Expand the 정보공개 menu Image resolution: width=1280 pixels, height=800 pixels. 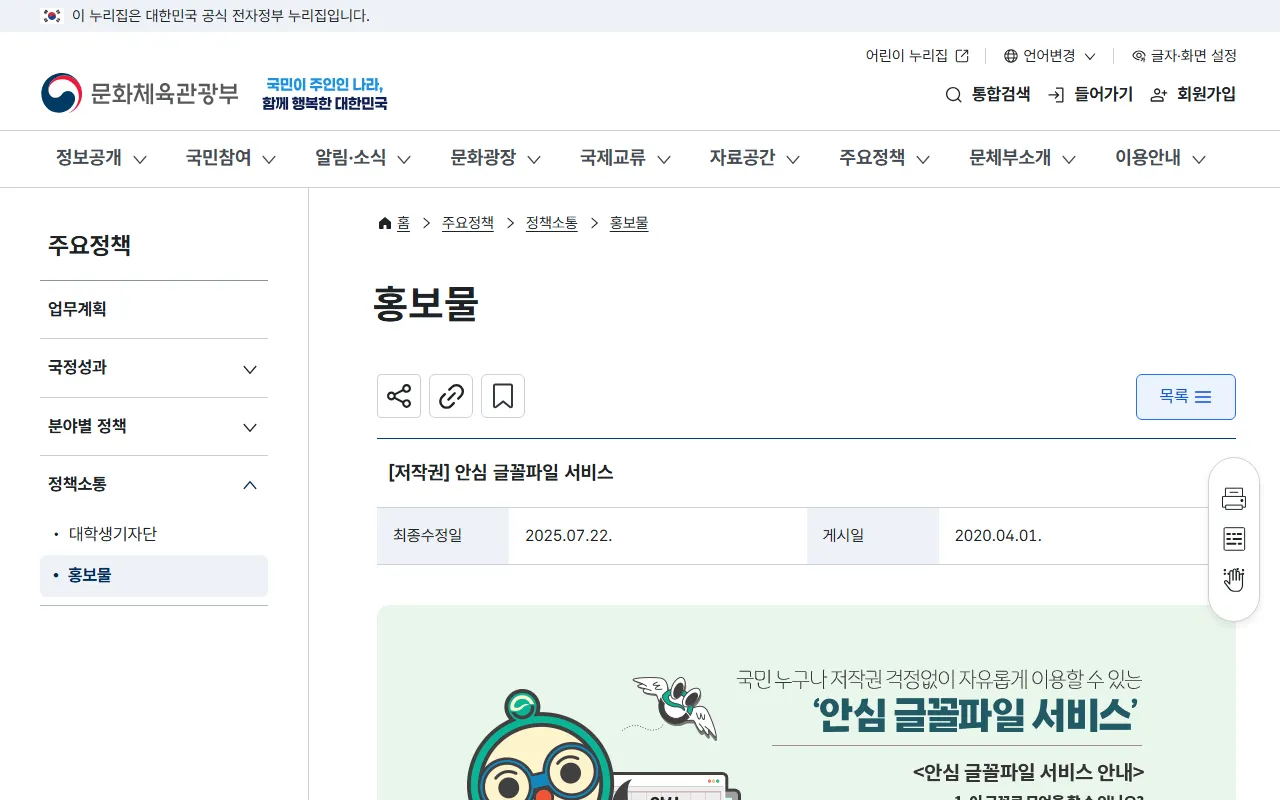coord(101,158)
